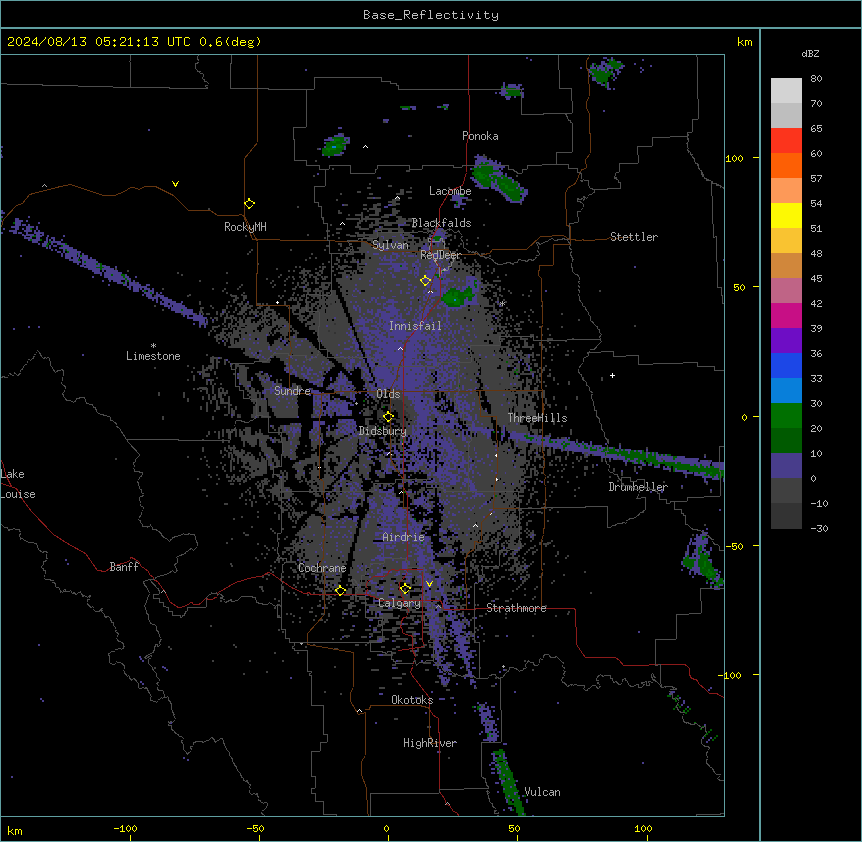Click the Okotoks town label
The image size is (862, 842).
[412, 700]
